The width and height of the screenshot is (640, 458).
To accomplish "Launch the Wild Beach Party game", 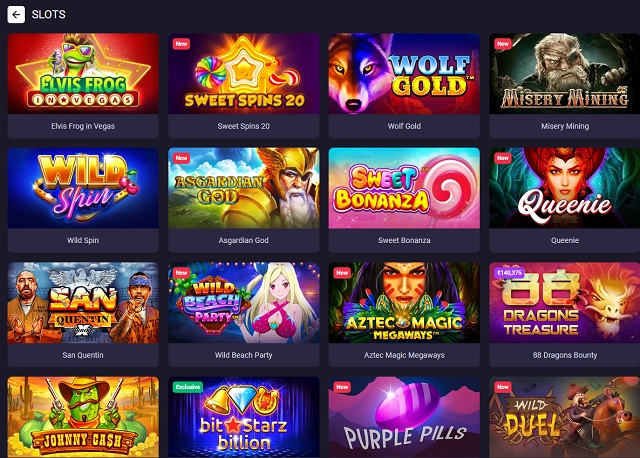I will 244,302.
